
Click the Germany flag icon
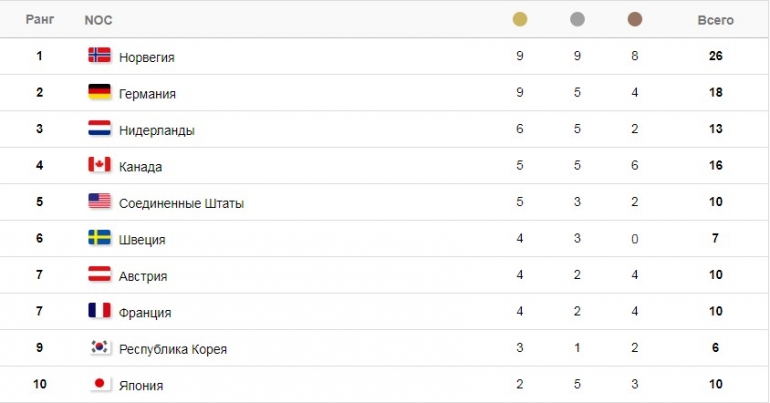click(99, 92)
